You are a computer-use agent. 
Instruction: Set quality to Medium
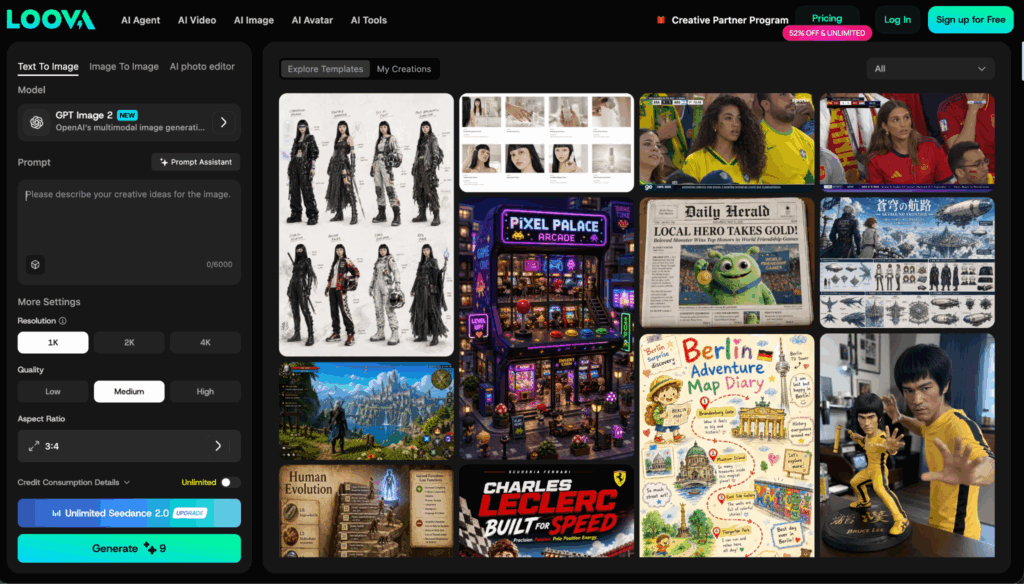pyautogui.click(x=129, y=391)
